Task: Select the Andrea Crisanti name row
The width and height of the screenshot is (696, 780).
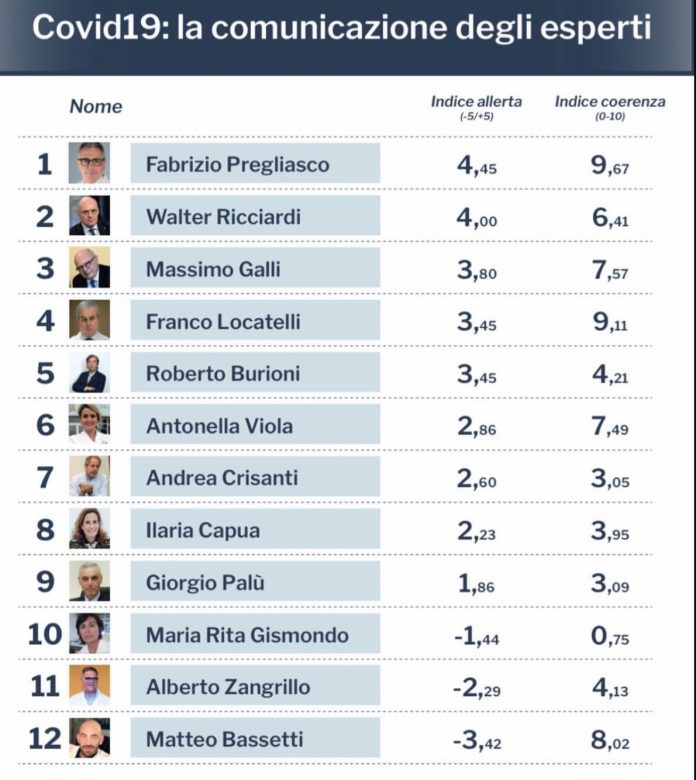Action: pyautogui.click(x=255, y=477)
